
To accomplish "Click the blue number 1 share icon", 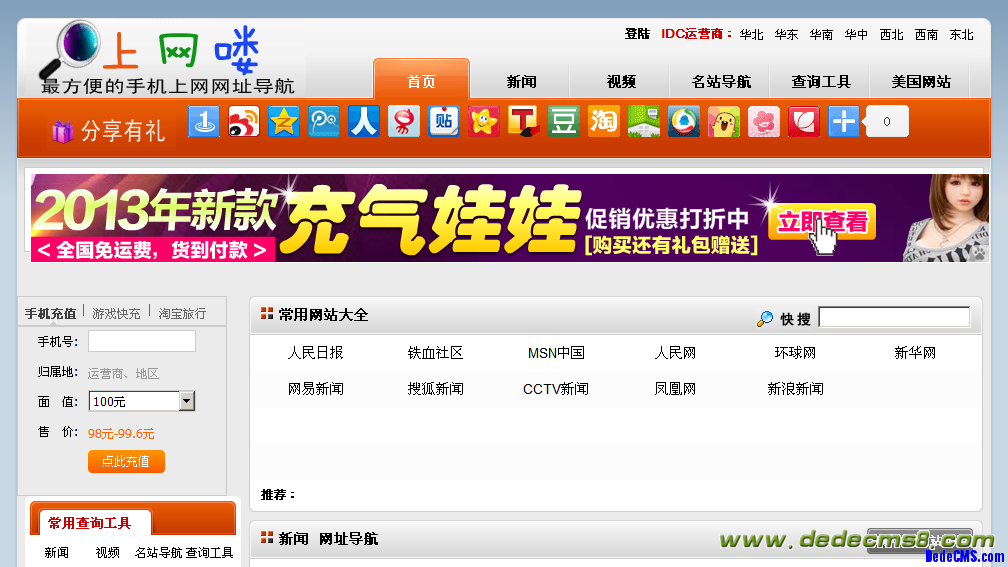I will coord(204,122).
